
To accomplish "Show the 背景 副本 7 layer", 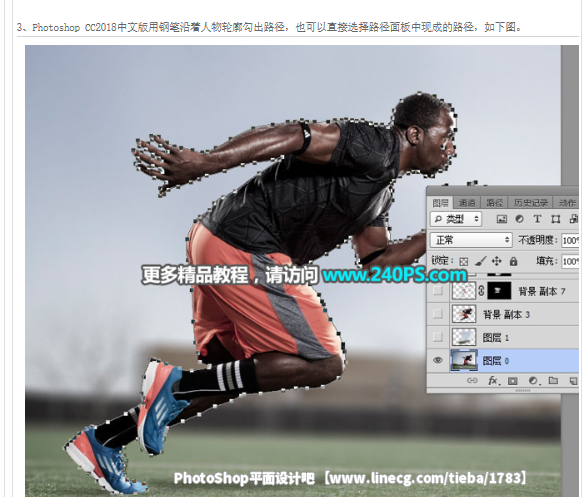I will [x=438, y=291].
